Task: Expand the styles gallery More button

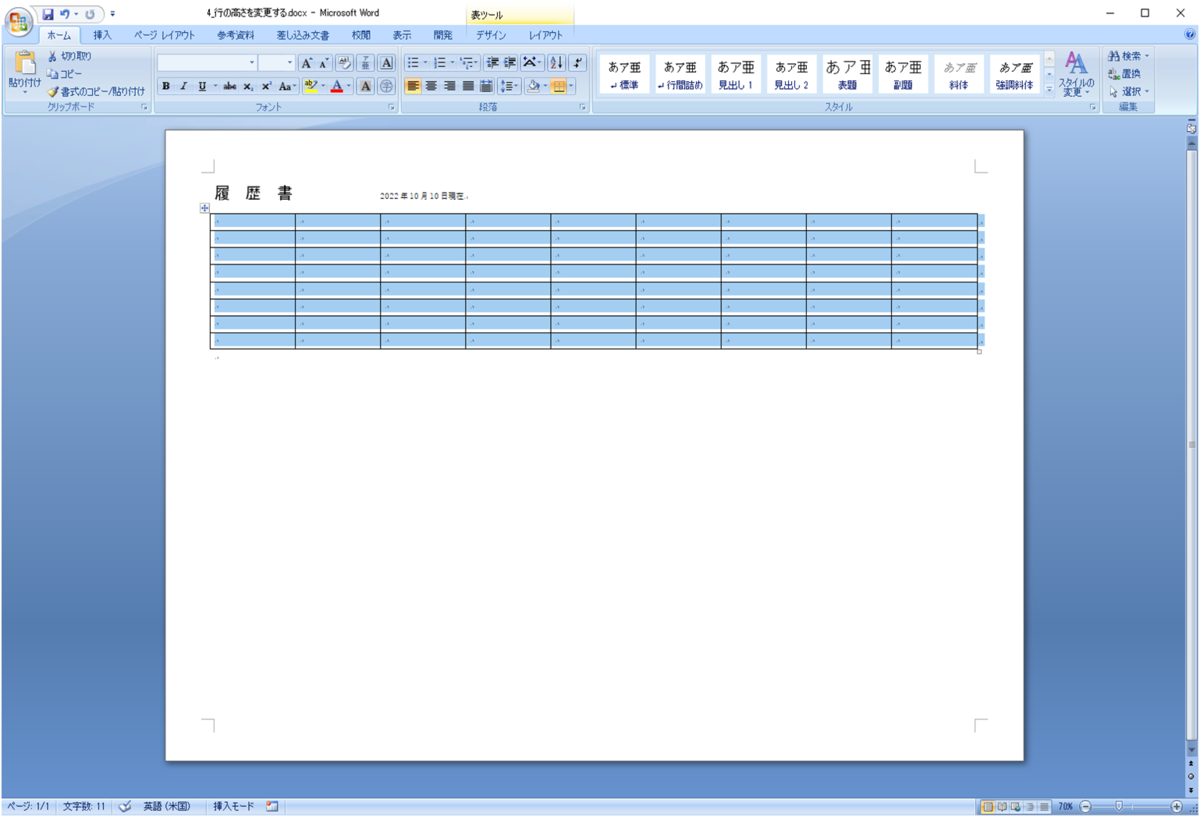Action: pyautogui.click(x=1049, y=90)
